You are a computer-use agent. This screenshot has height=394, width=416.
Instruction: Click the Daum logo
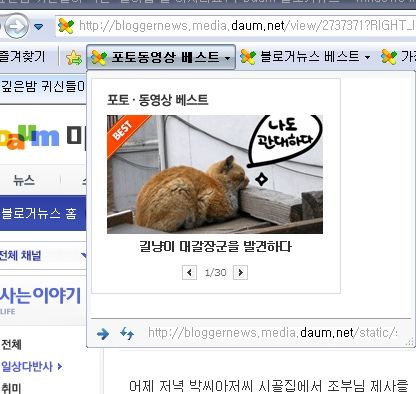click(30, 137)
